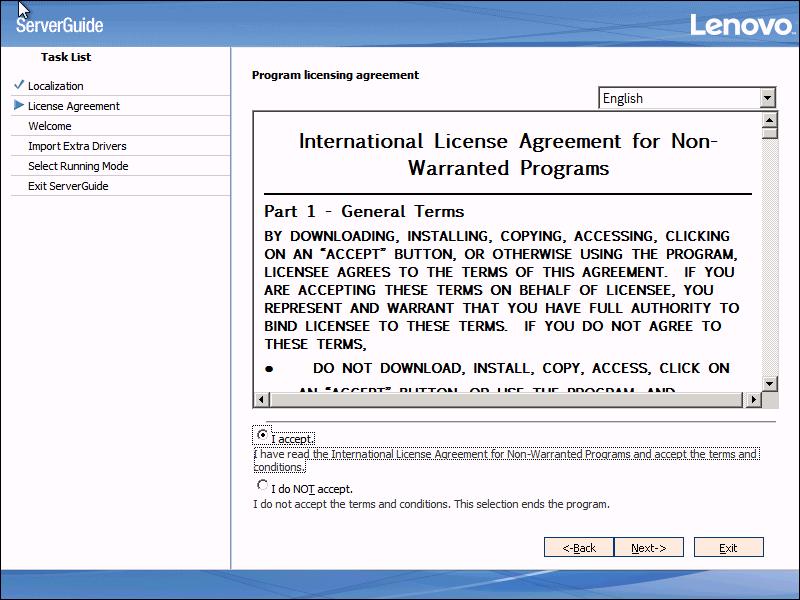
Task: Open the Welcome task item
Action: point(50,126)
